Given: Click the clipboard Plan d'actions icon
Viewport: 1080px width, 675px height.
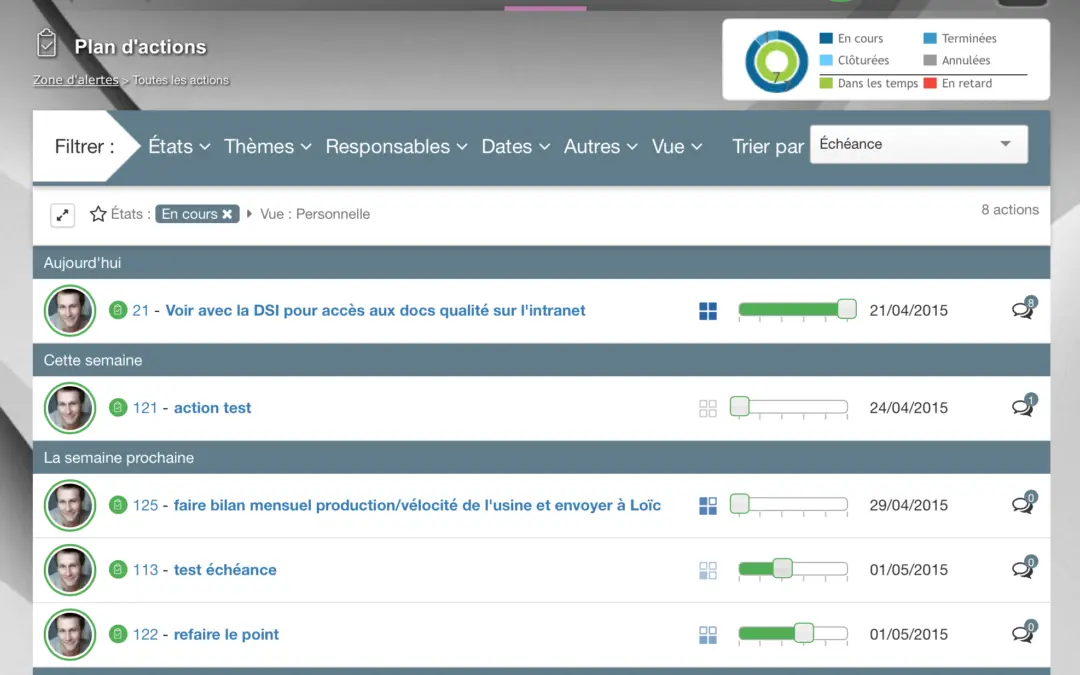Looking at the screenshot, I should [46, 44].
